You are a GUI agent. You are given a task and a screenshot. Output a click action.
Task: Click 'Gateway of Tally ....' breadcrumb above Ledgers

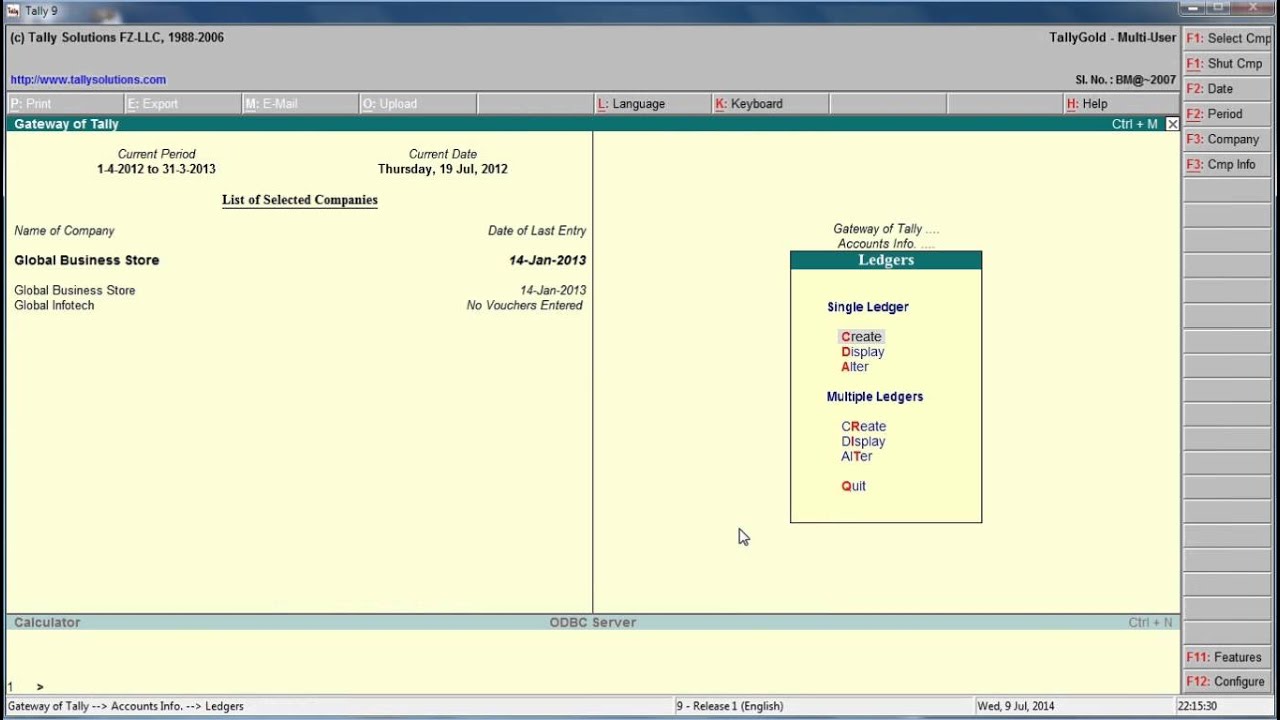pos(886,229)
